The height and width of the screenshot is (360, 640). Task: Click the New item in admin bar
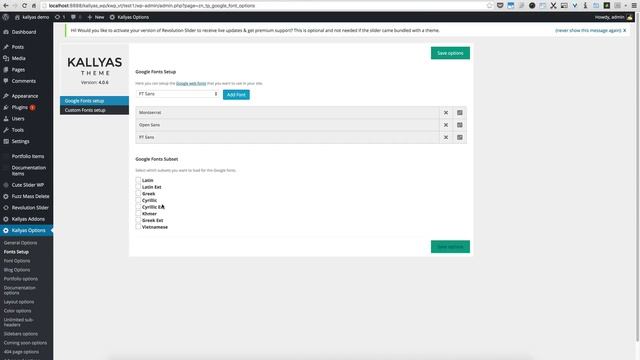[x=96, y=17]
